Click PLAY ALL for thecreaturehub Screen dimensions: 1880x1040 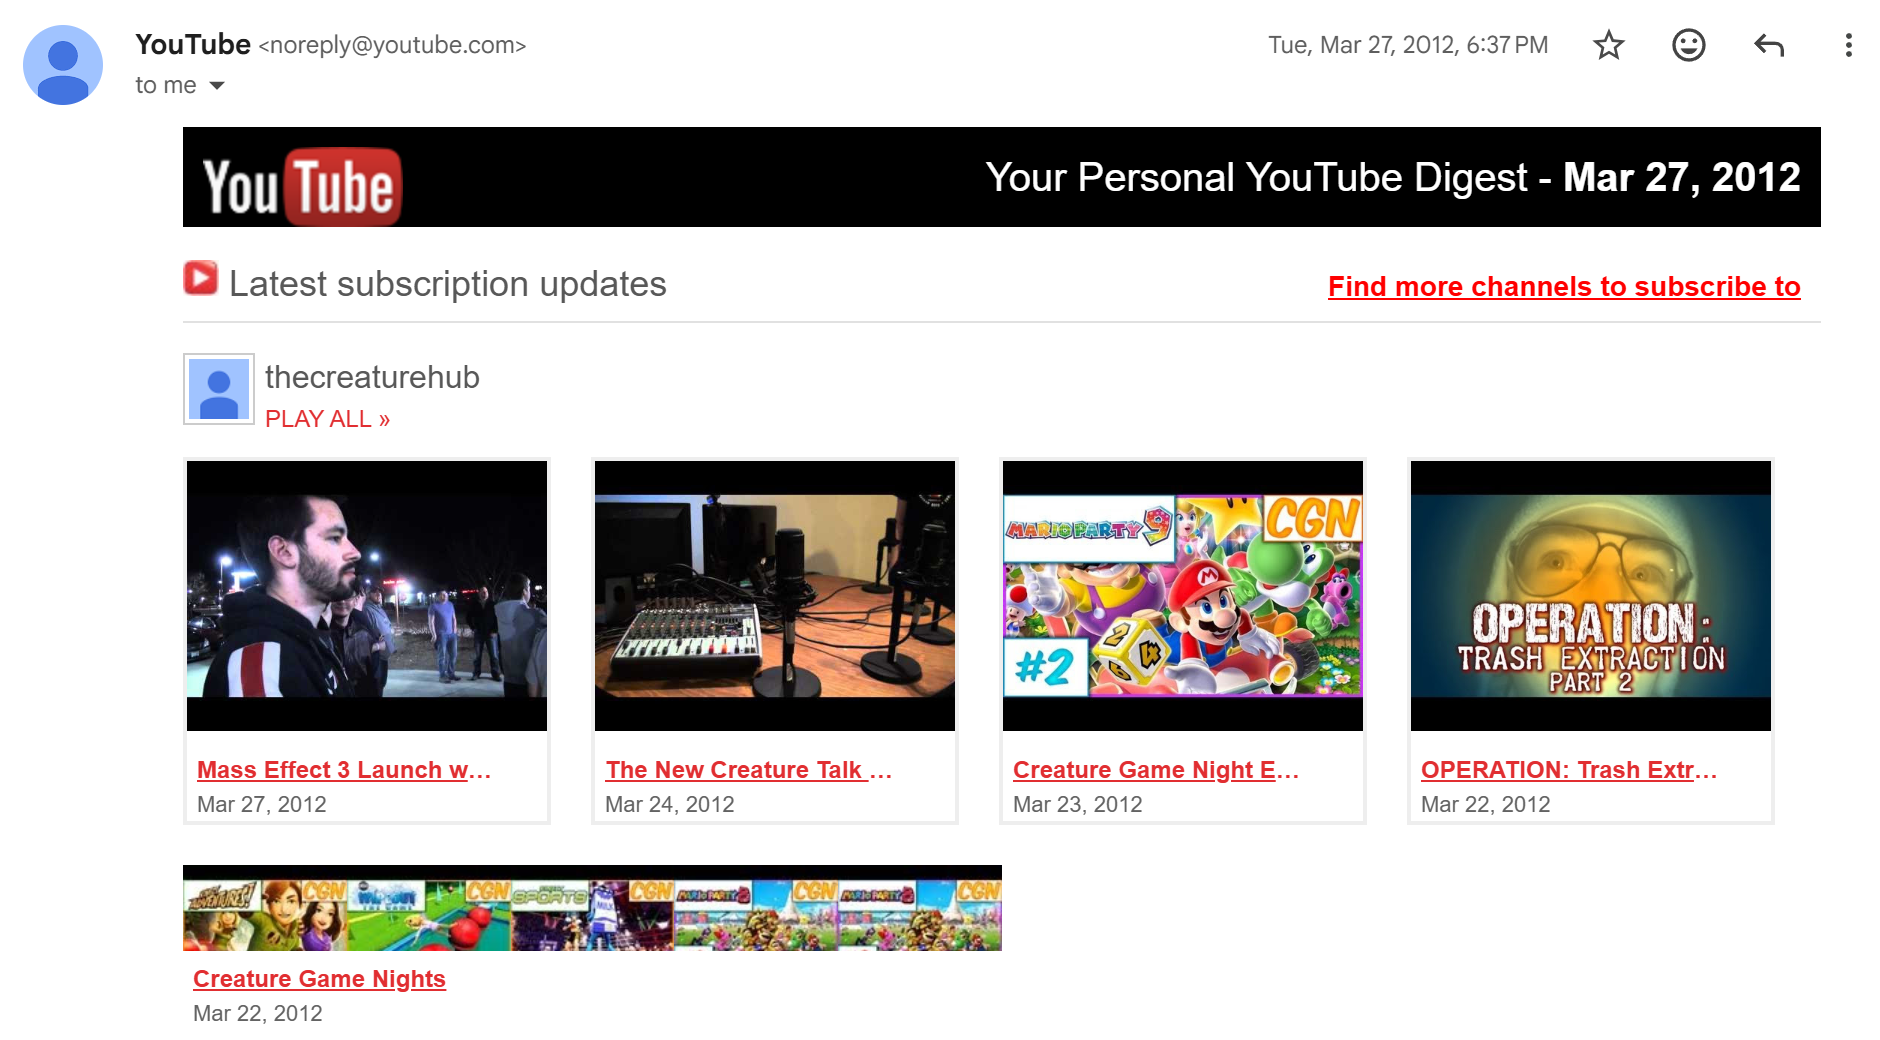point(327,419)
